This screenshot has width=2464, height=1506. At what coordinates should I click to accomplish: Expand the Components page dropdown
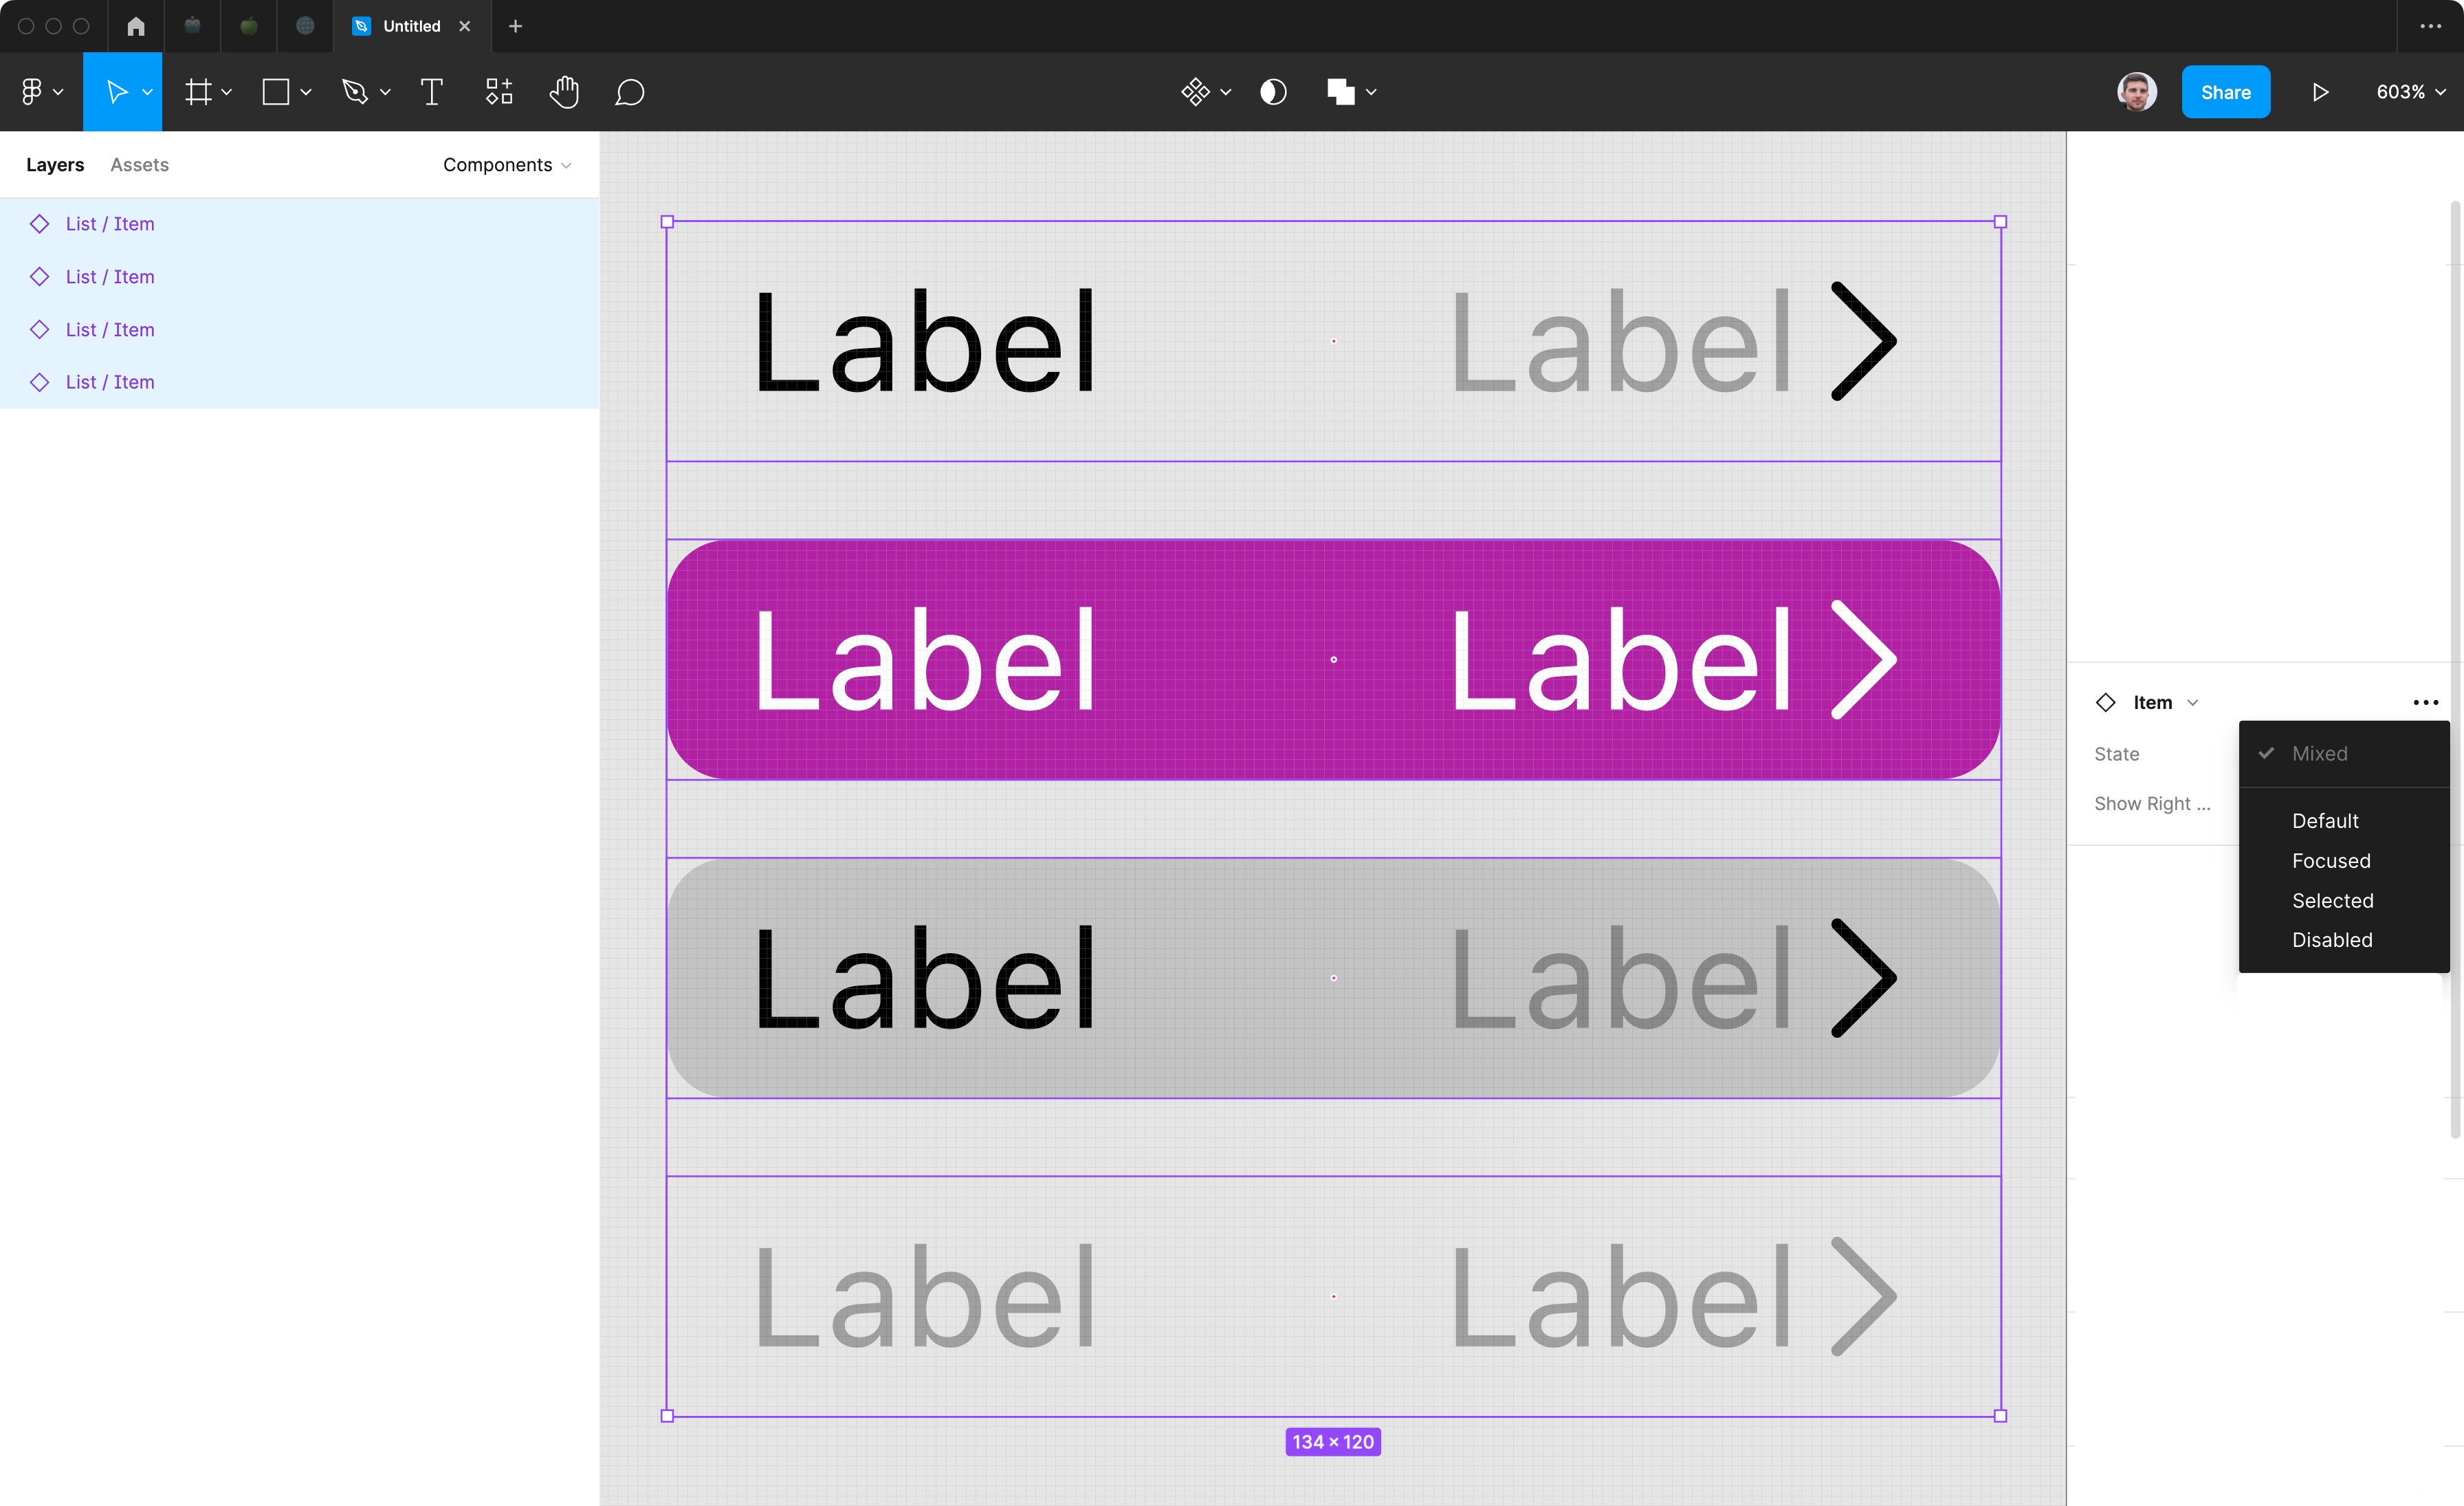[x=507, y=165]
